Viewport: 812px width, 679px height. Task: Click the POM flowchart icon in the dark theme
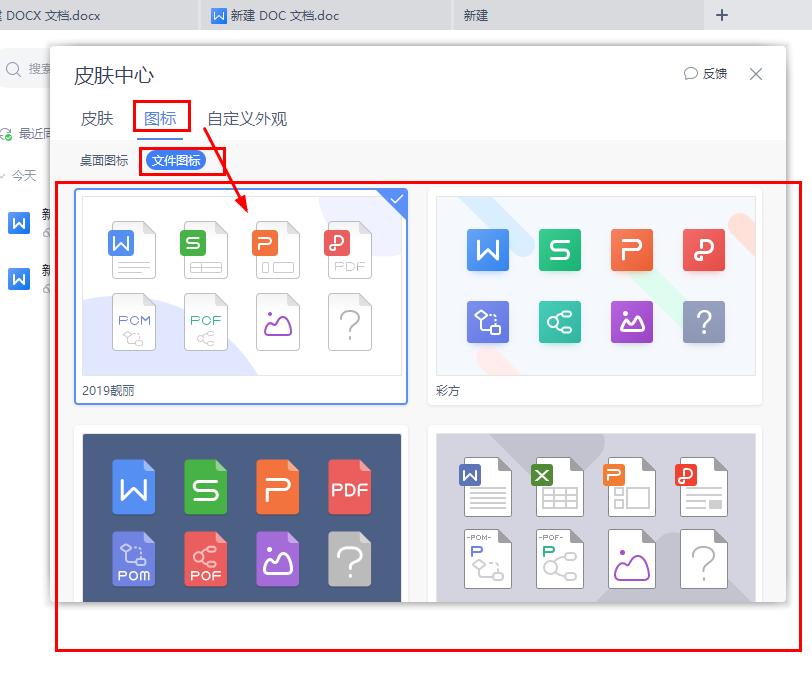[133, 560]
